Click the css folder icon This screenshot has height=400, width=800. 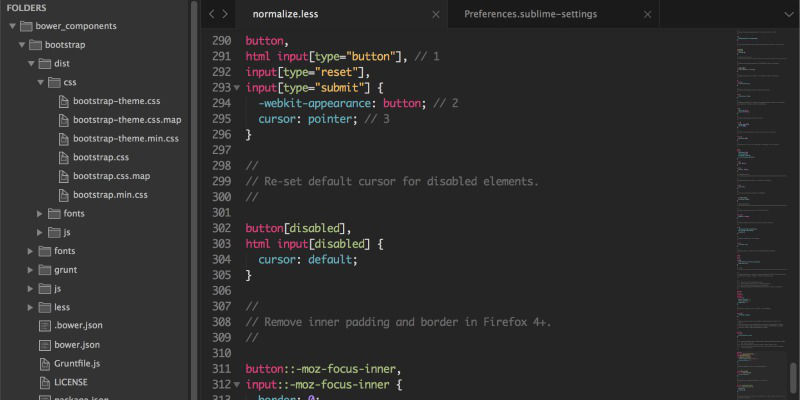click(x=54, y=82)
